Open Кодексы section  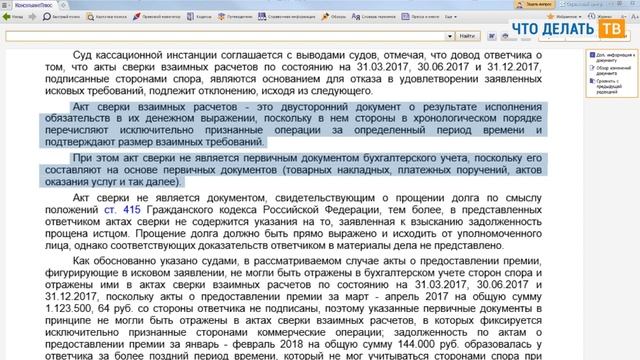[199, 17]
